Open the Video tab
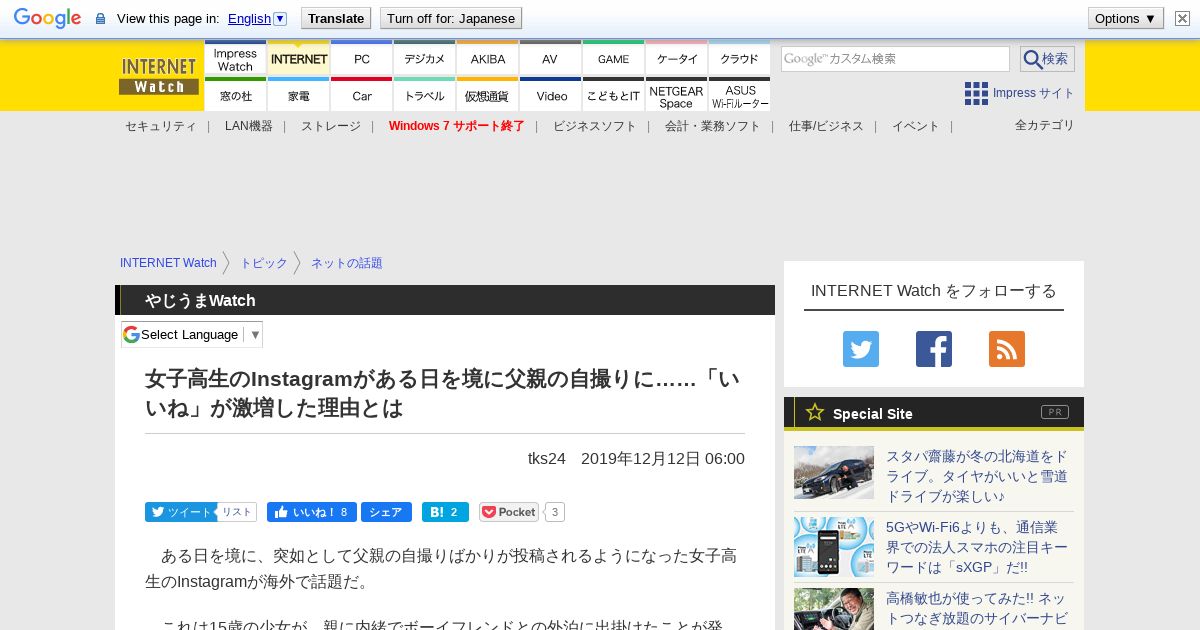Viewport: 1200px width, 630px height. pos(551,95)
